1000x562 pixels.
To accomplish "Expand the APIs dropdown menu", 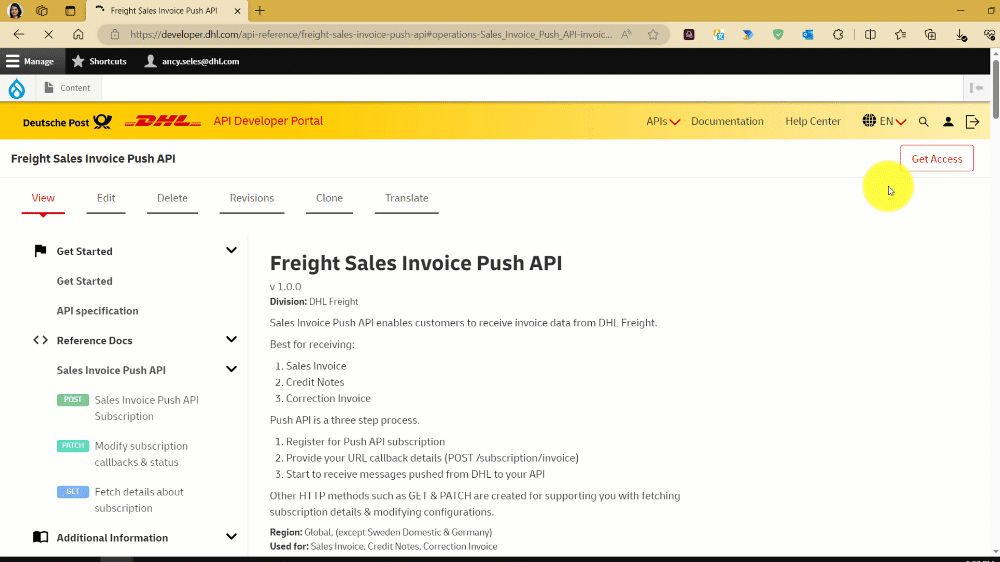I will [x=663, y=121].
